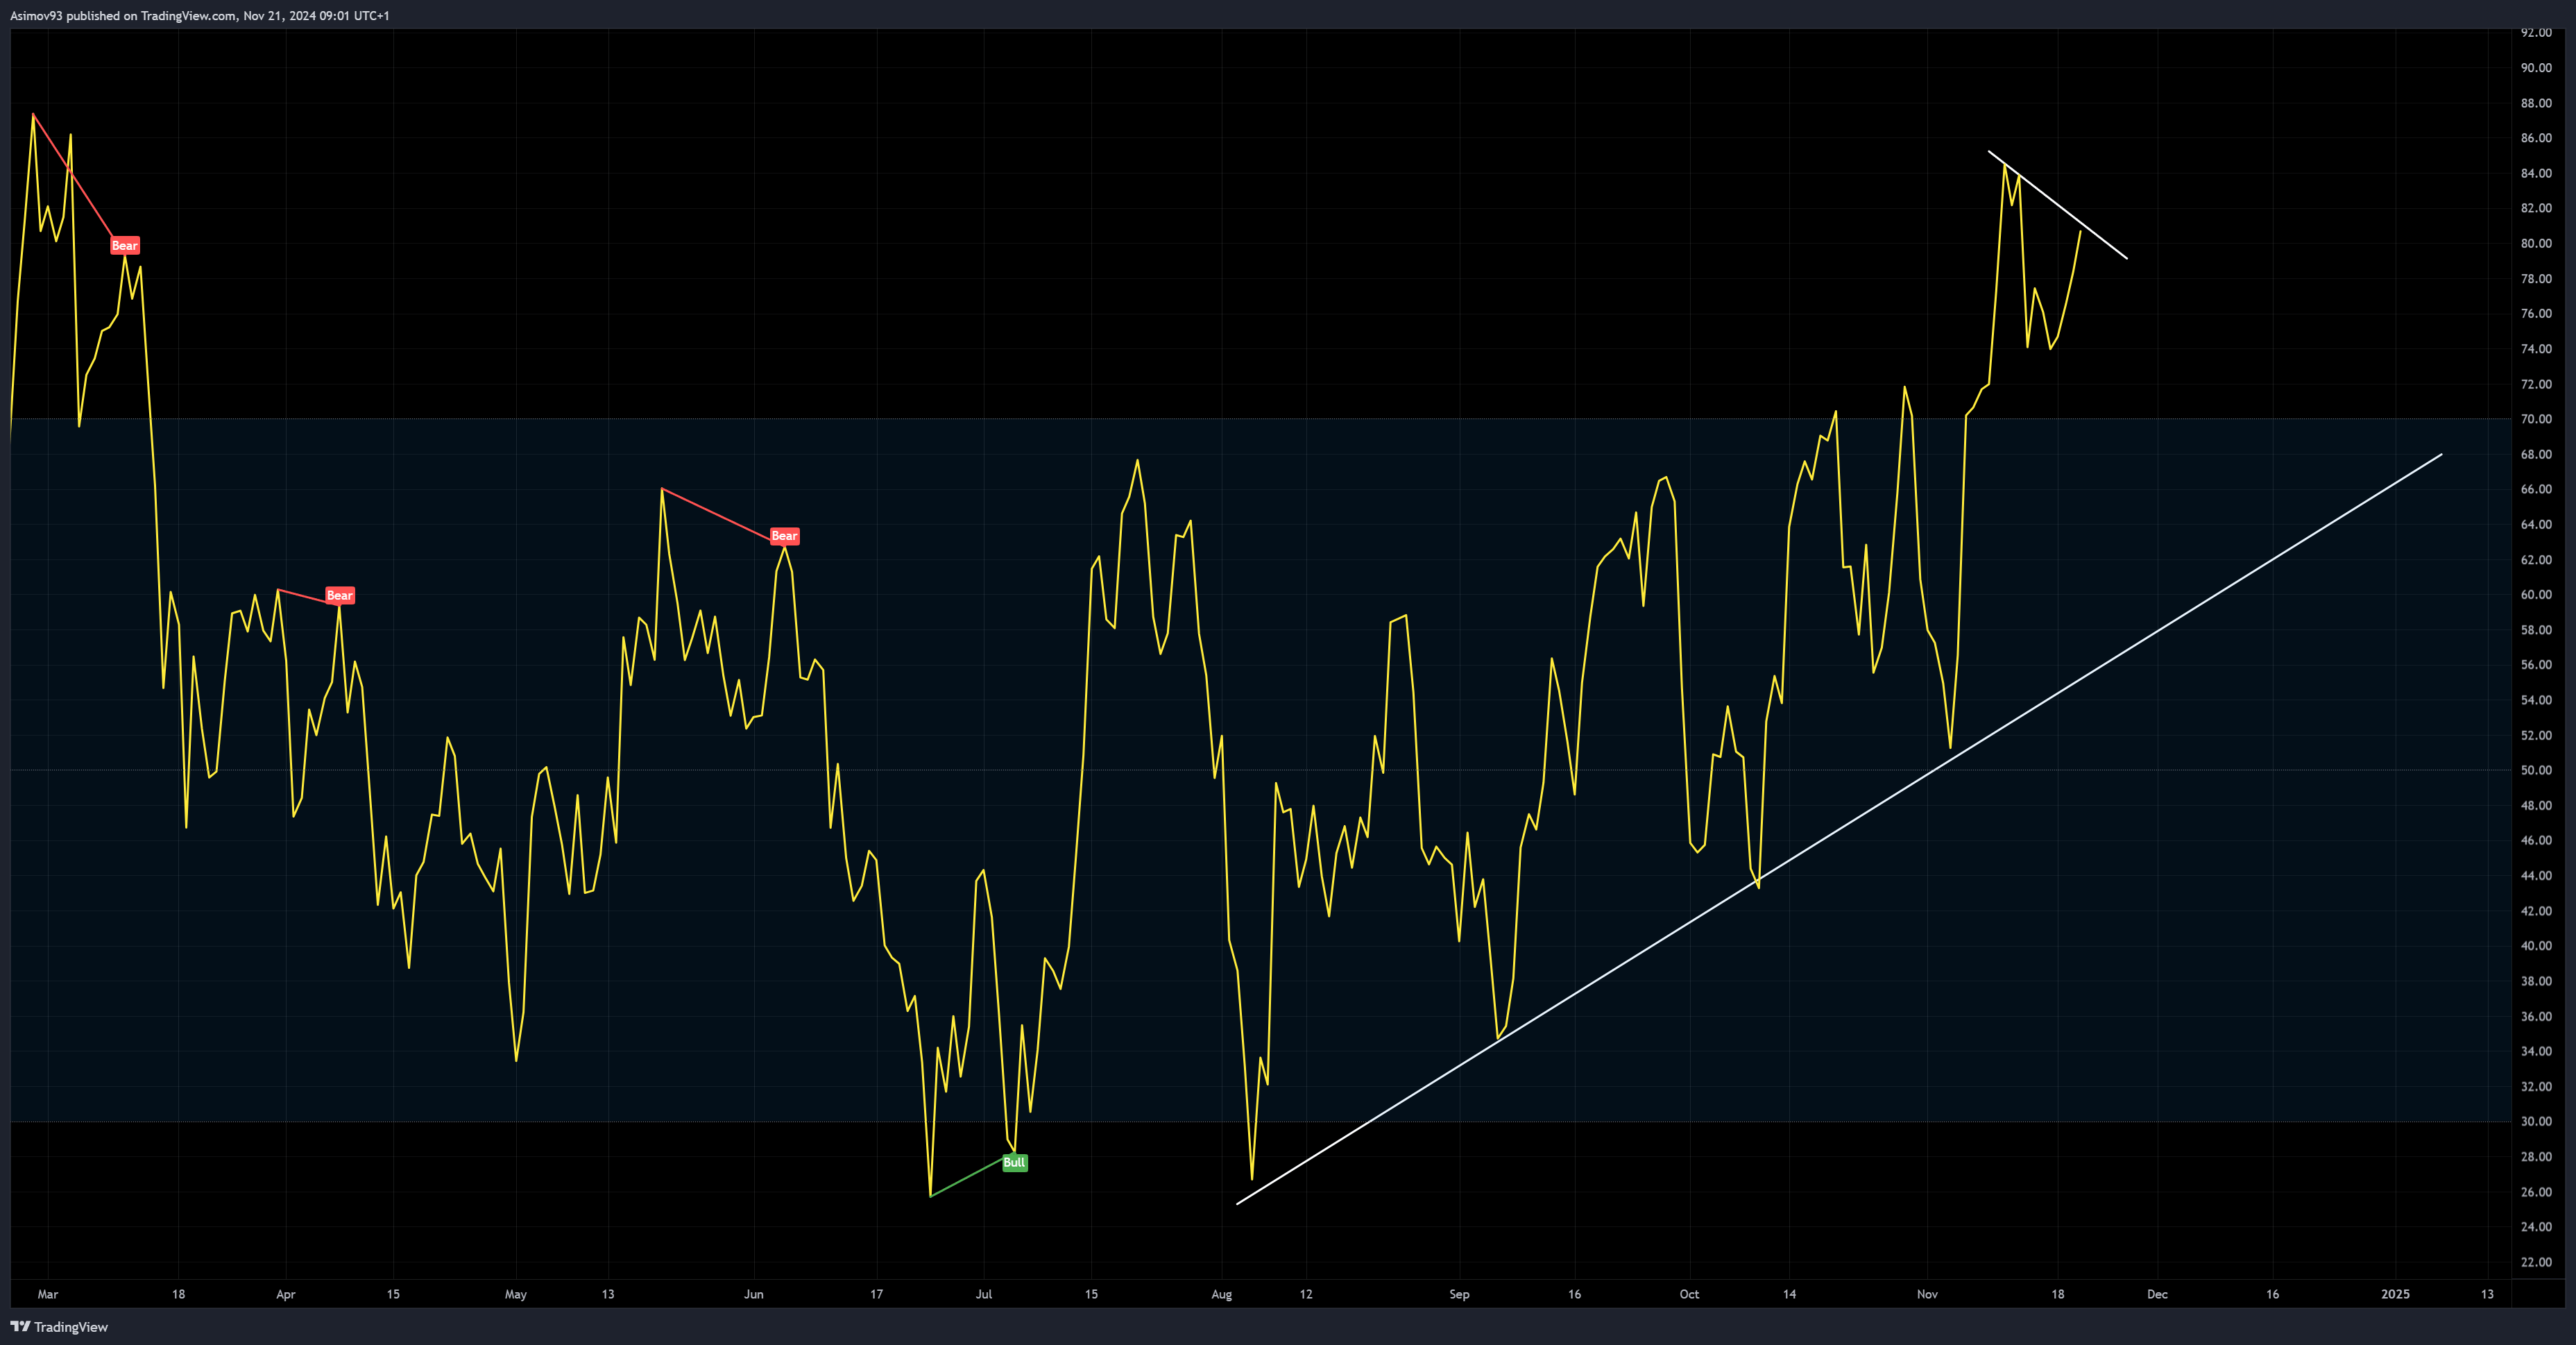Click the 60.00 price axis label
The height and width of the screenshot is (1345, 2576).
tap(2536, 594)
